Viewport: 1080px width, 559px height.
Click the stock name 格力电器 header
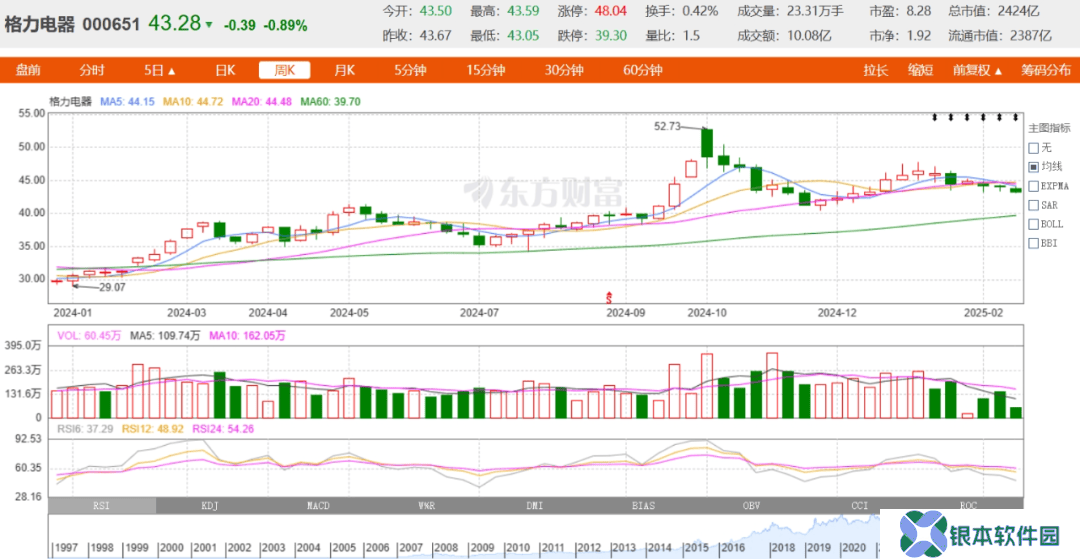tap(40, 25)
